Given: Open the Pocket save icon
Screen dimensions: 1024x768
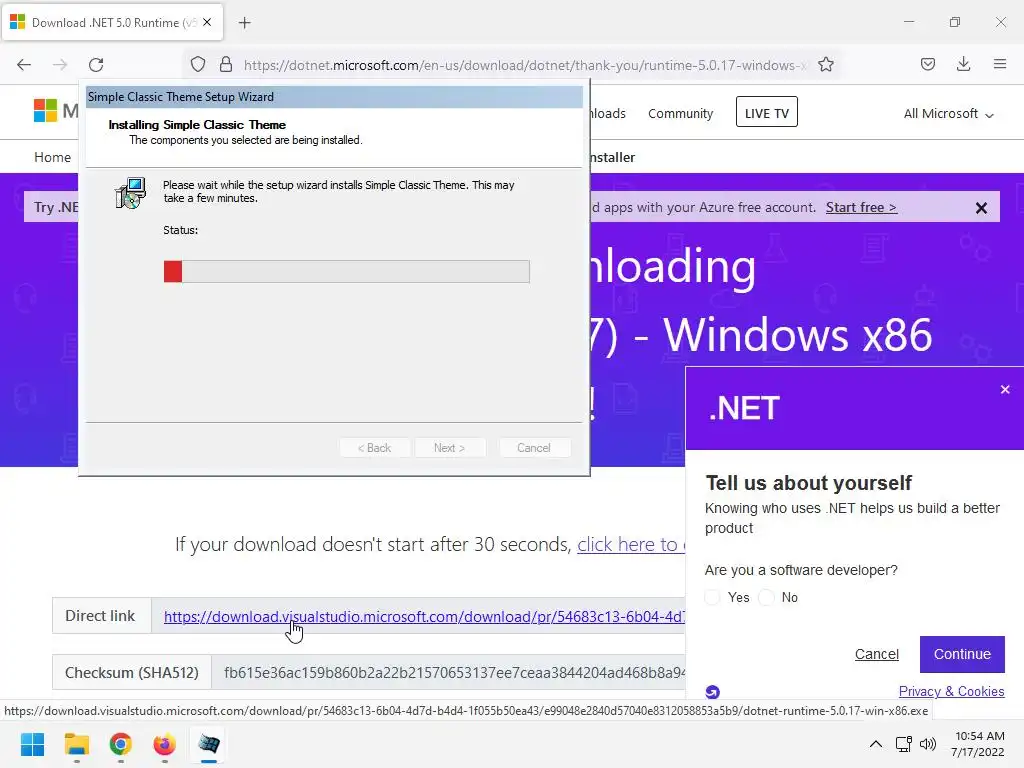Looking at the screenshot, I should [927, 64].
